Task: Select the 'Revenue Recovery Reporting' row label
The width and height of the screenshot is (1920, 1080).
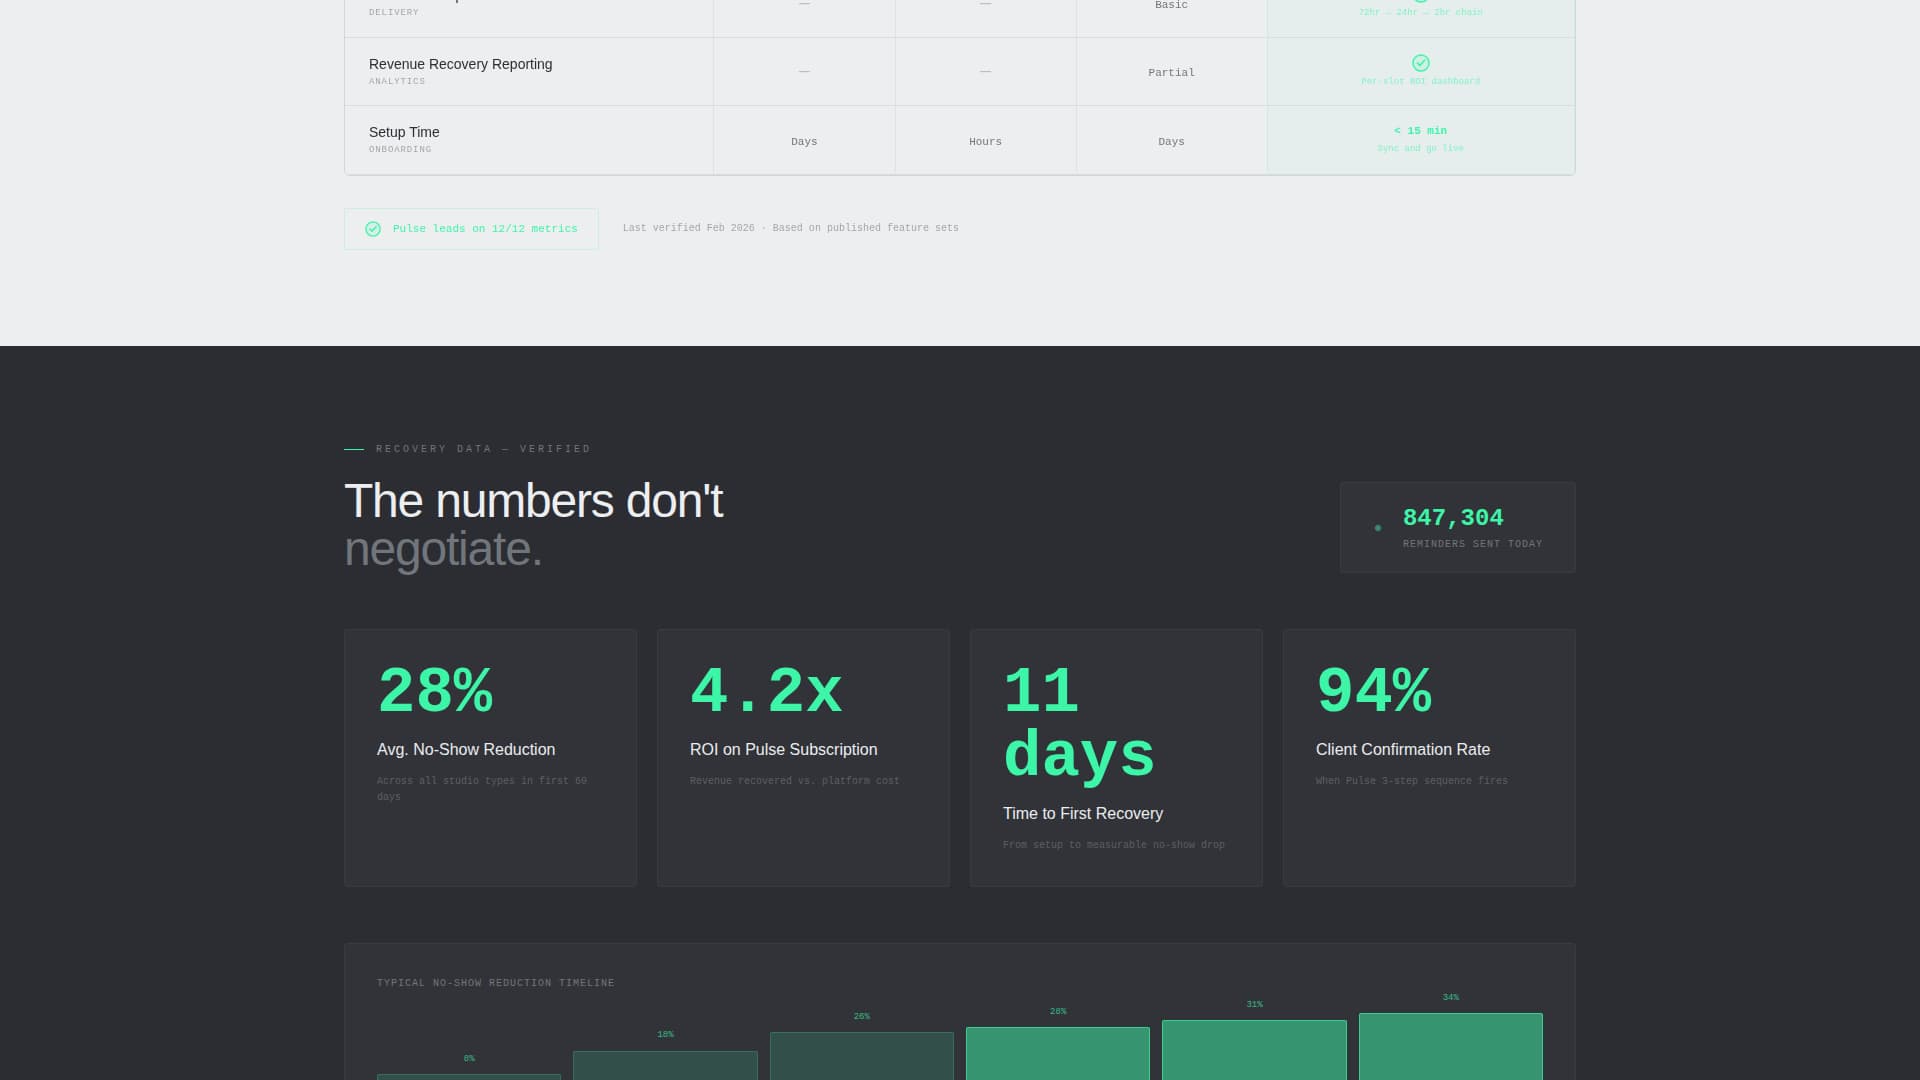Action: [x=460, y=64]
